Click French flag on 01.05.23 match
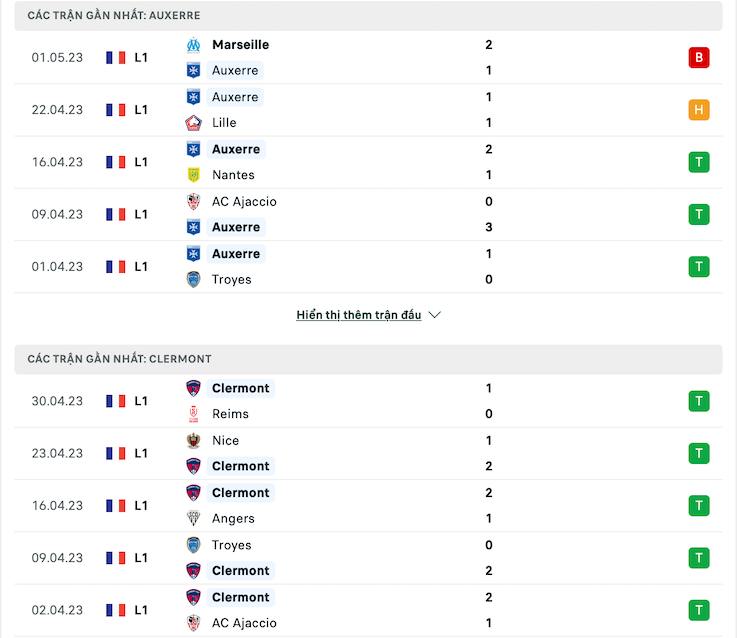 pos(116,58)
